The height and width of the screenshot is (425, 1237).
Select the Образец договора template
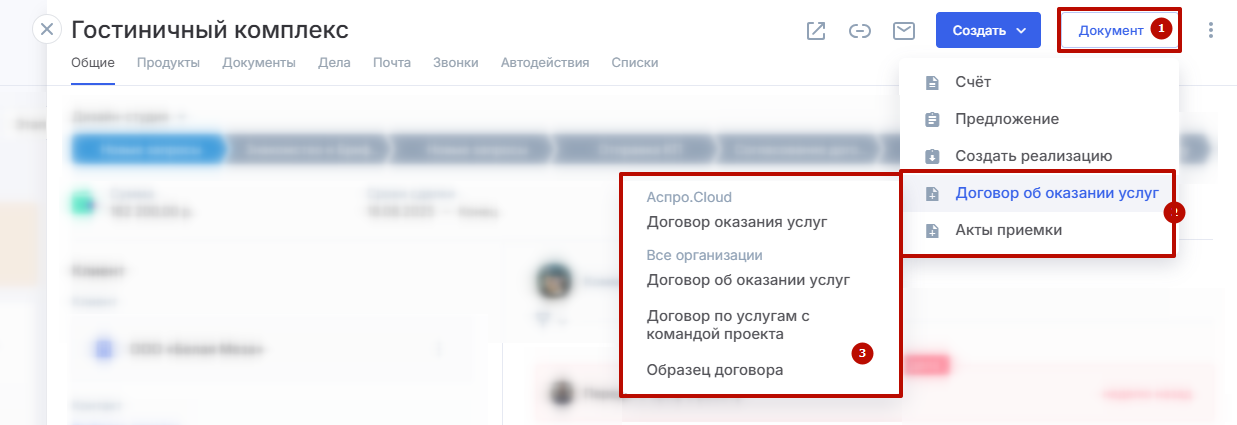[714, 370]
